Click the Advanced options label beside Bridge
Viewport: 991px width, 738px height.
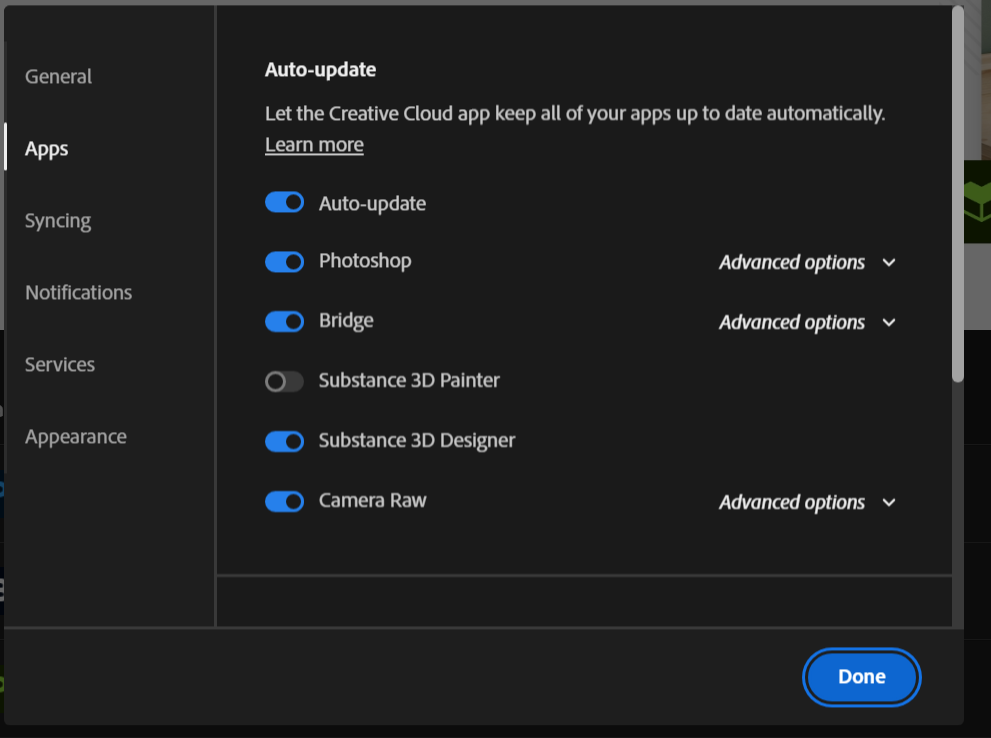click(792, 322)
